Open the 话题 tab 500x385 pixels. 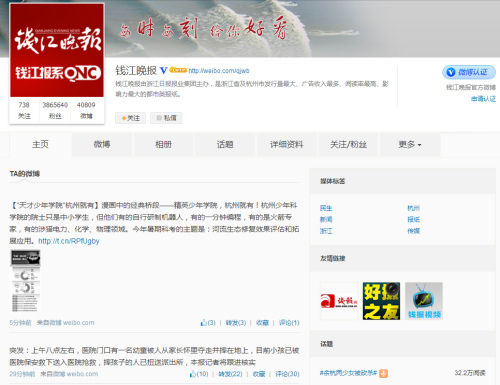click(225, 145)
